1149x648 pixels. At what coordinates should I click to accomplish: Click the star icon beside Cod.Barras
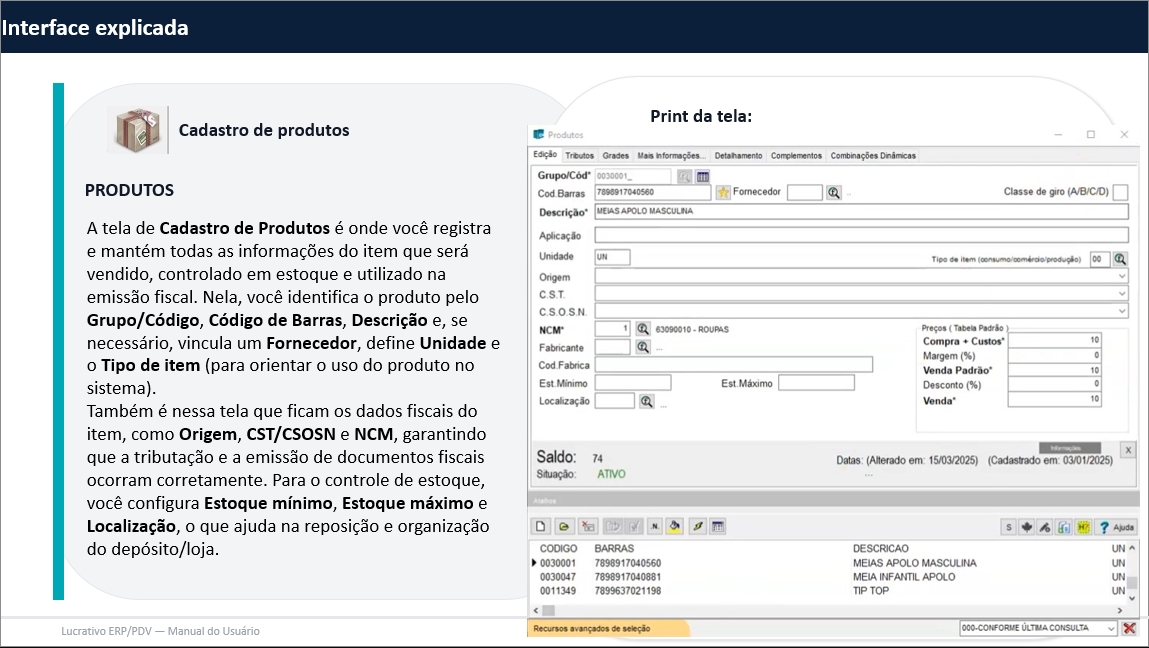(x=723, y=192)
